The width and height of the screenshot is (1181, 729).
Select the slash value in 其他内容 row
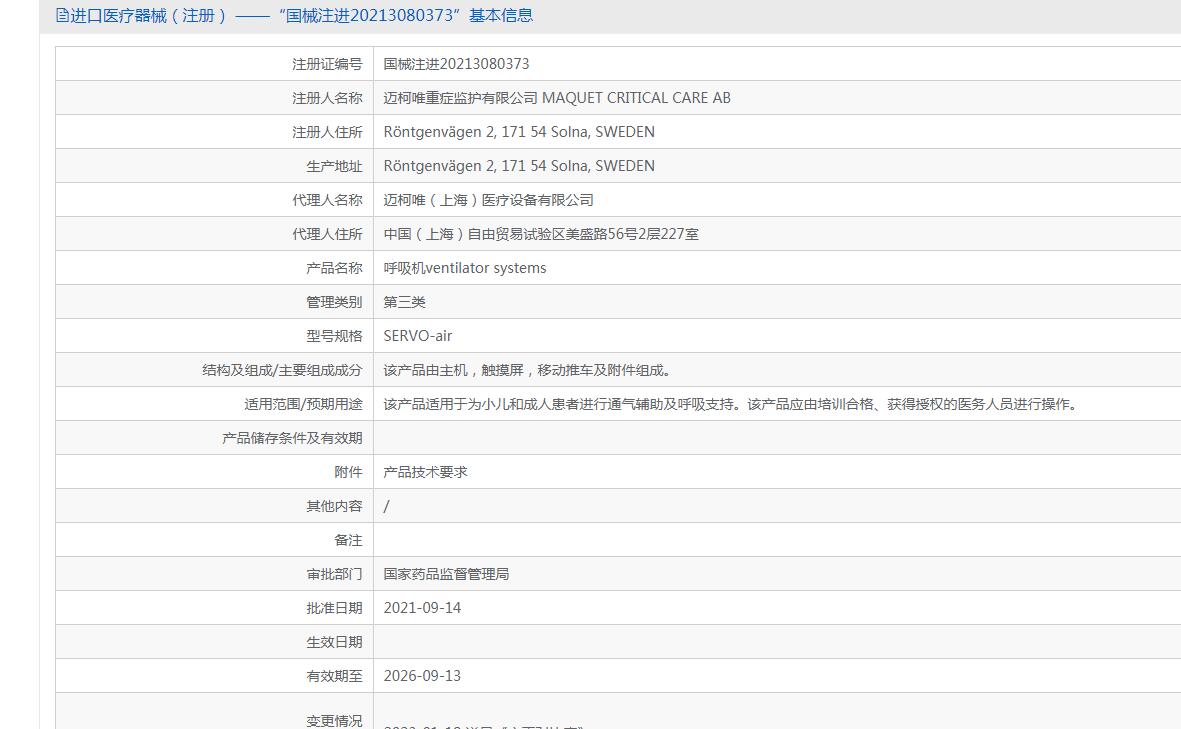pyautogui.click(x=386, y=506)
